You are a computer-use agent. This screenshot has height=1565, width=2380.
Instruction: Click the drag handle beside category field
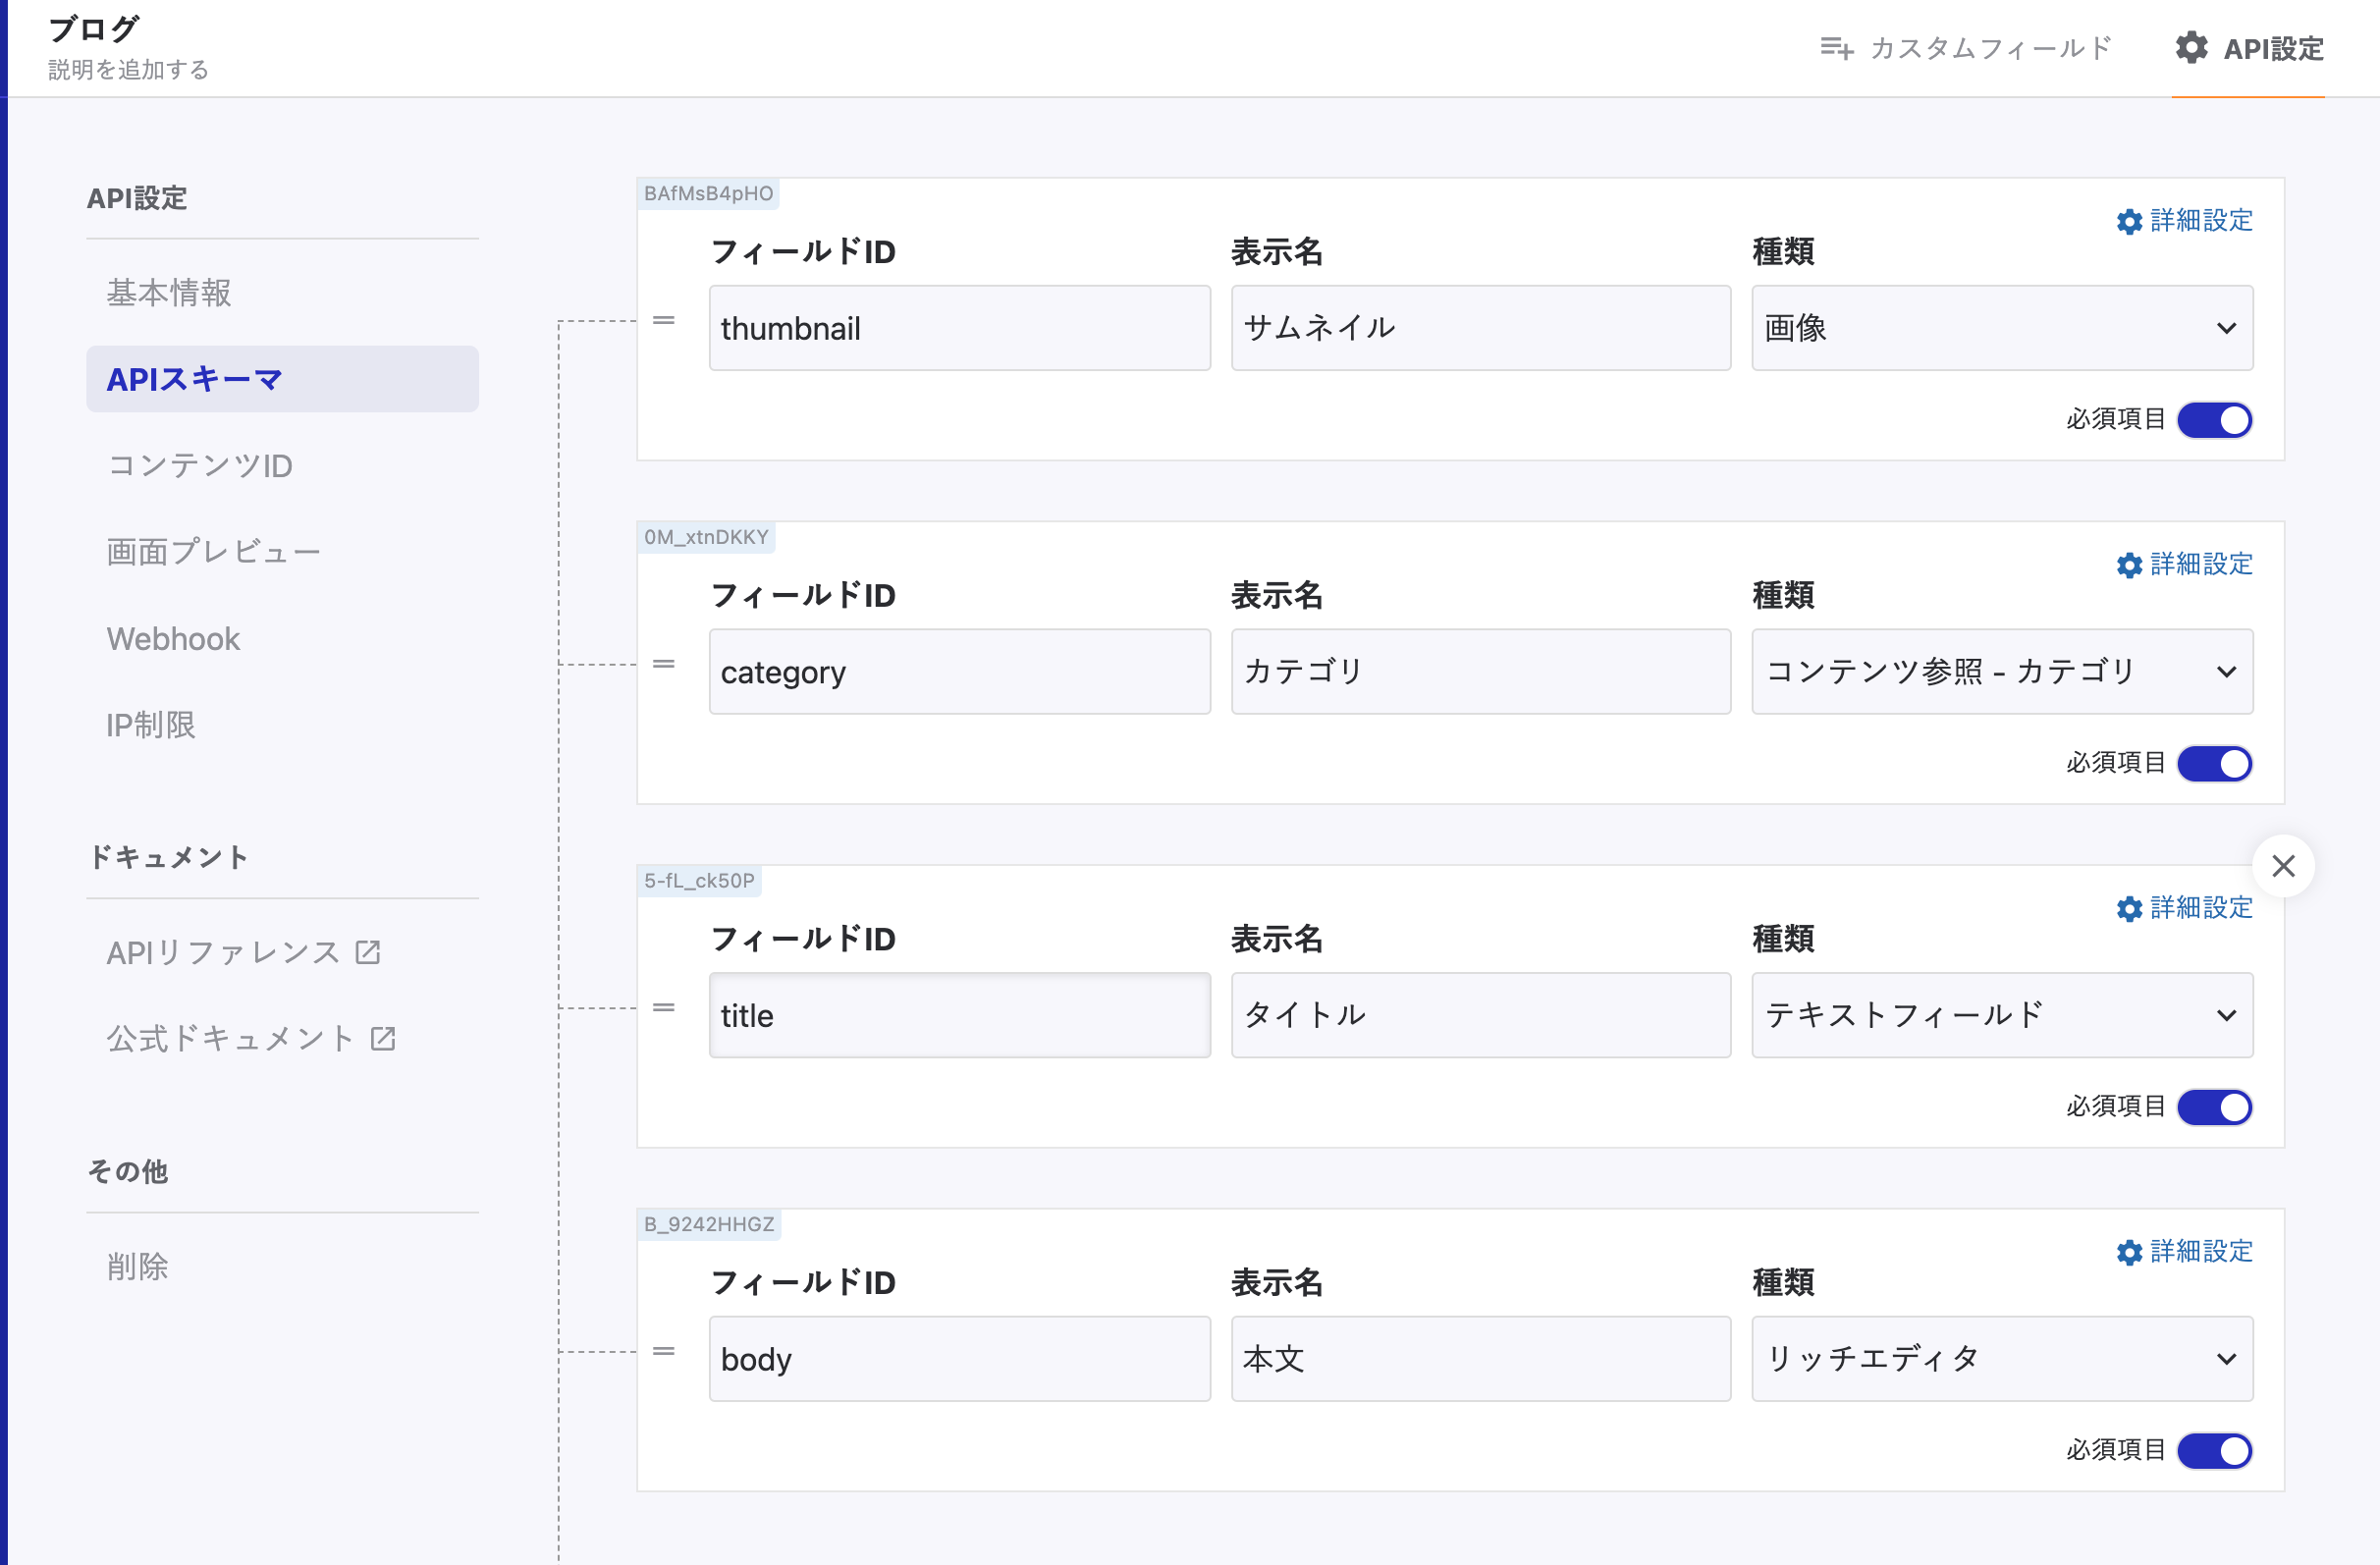pos(664,664)
